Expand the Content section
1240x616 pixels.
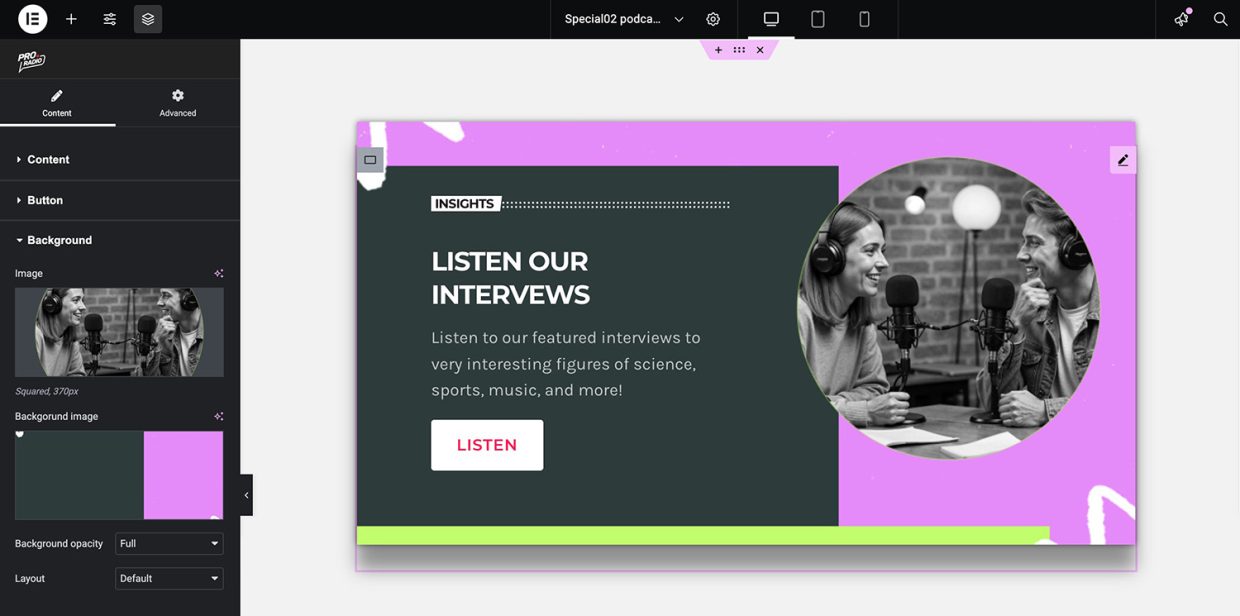click(x=48, y=160)
